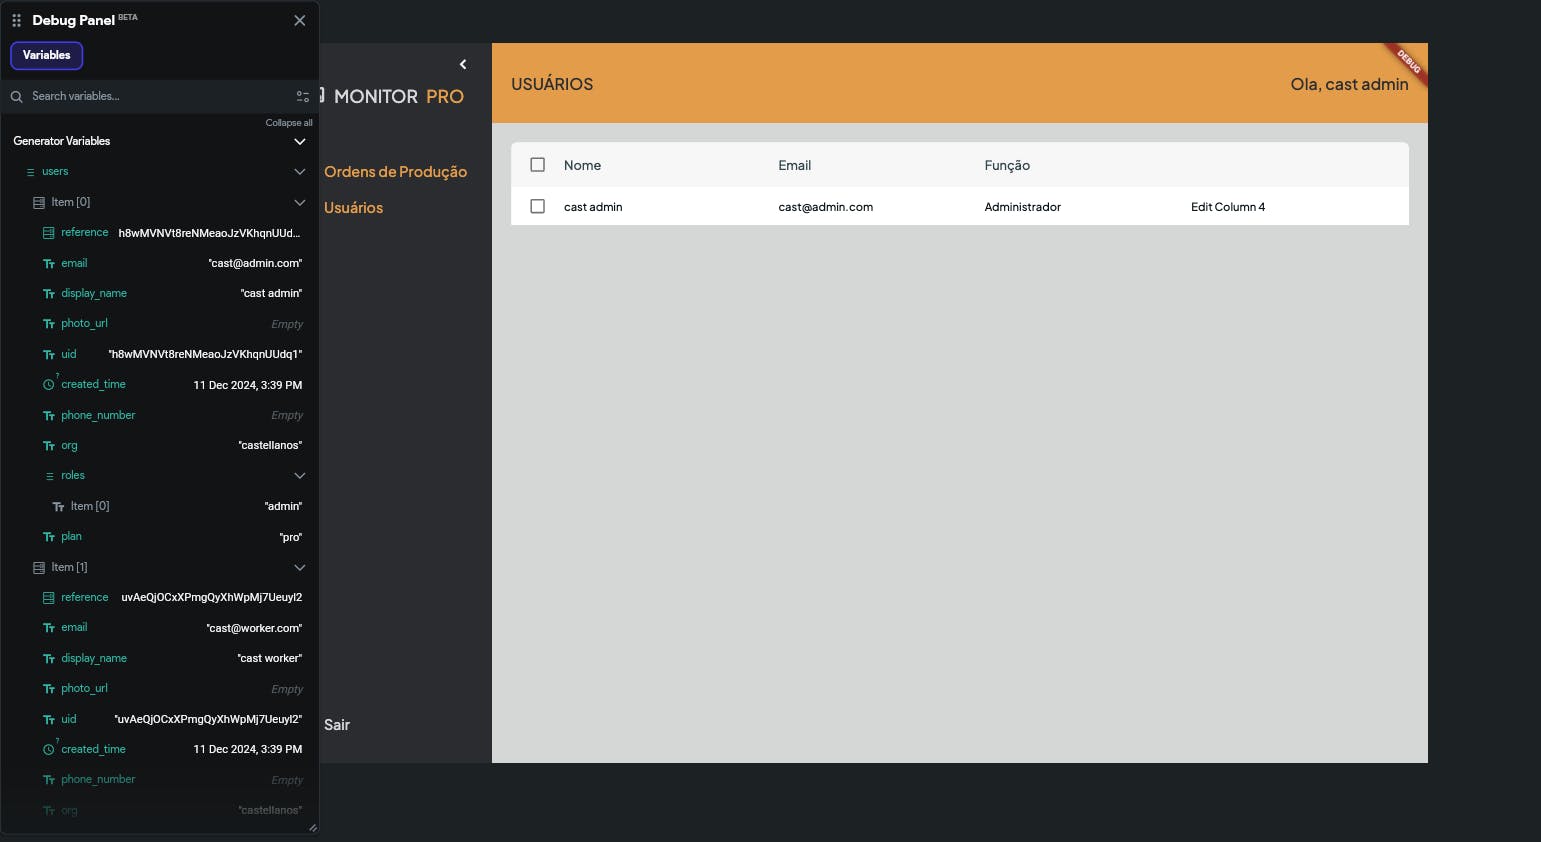Image resolution: width=1541 pixels, height=842 pixels.
Task: Collapse the roles list with its chevron
Action: coord(299,475)
